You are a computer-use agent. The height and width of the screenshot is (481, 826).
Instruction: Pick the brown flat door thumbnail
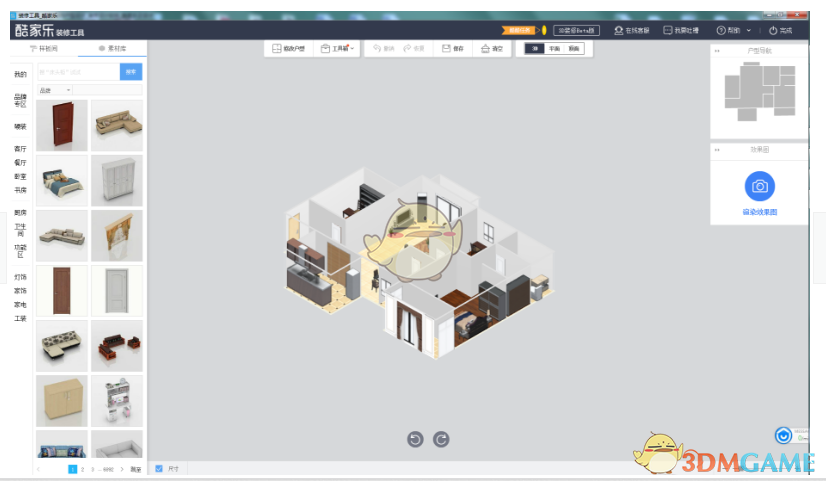(62, 290)
